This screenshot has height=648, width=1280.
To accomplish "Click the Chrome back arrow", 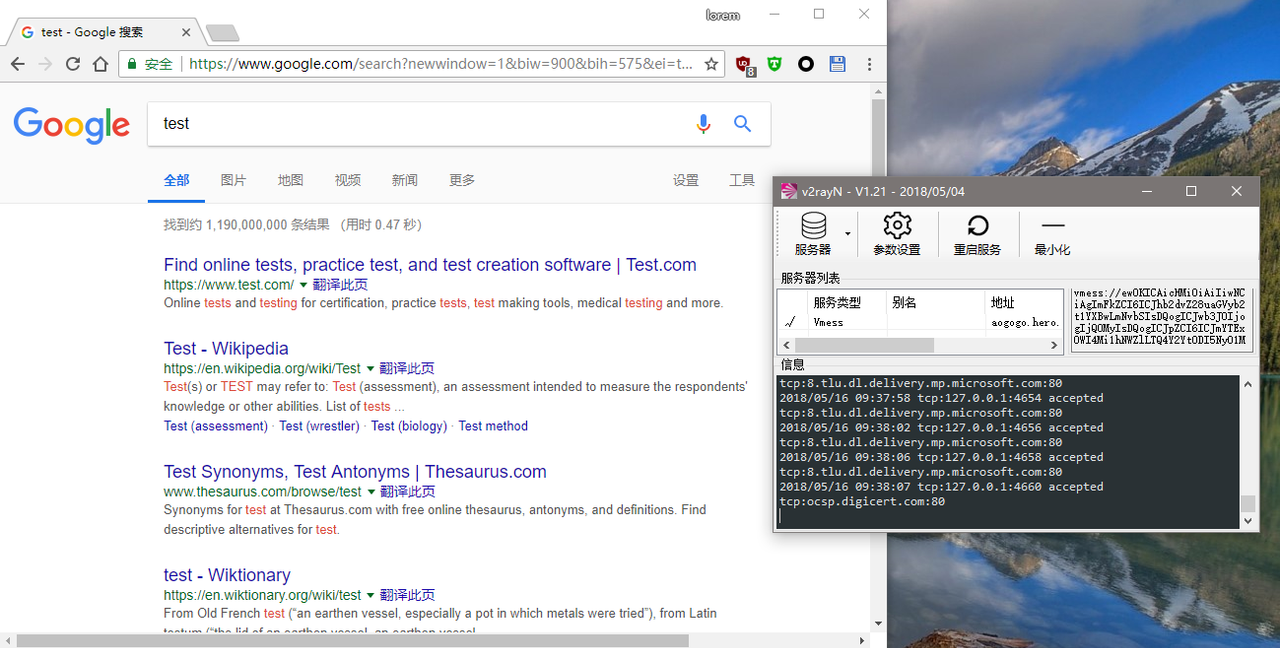I will [x=17, y=64].
